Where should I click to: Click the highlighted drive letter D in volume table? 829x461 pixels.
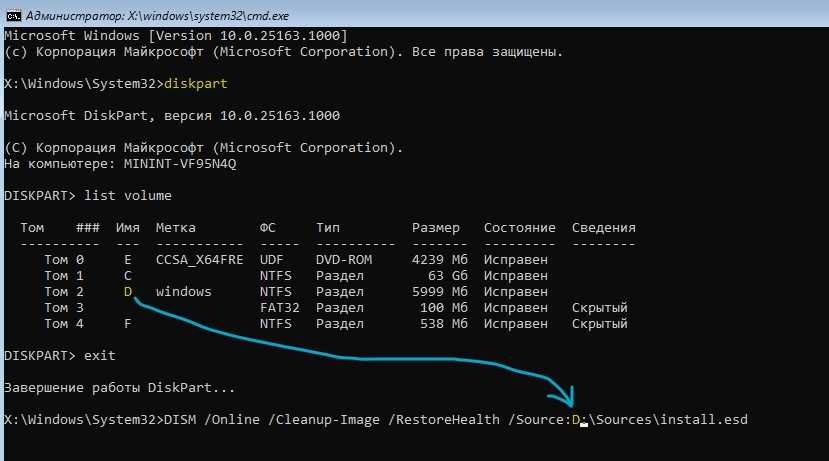[128, 291]
